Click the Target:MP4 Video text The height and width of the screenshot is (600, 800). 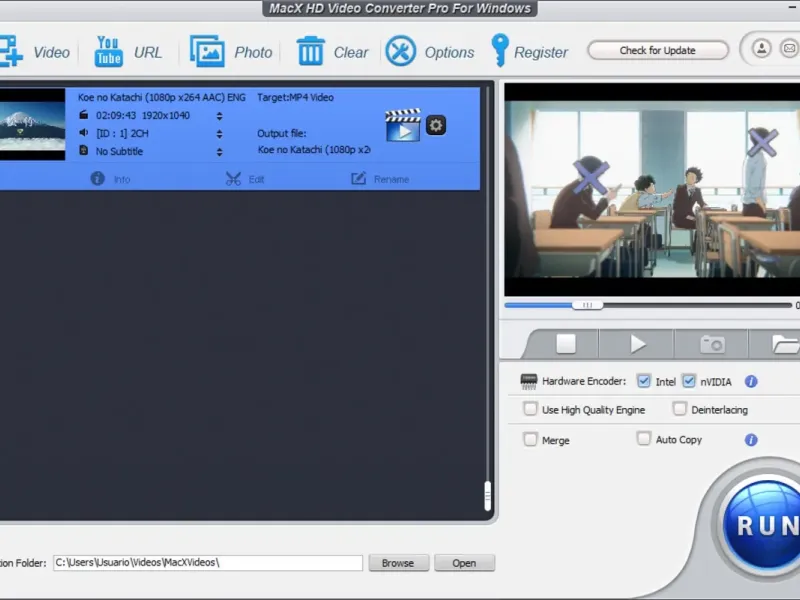tap(295, 97)
